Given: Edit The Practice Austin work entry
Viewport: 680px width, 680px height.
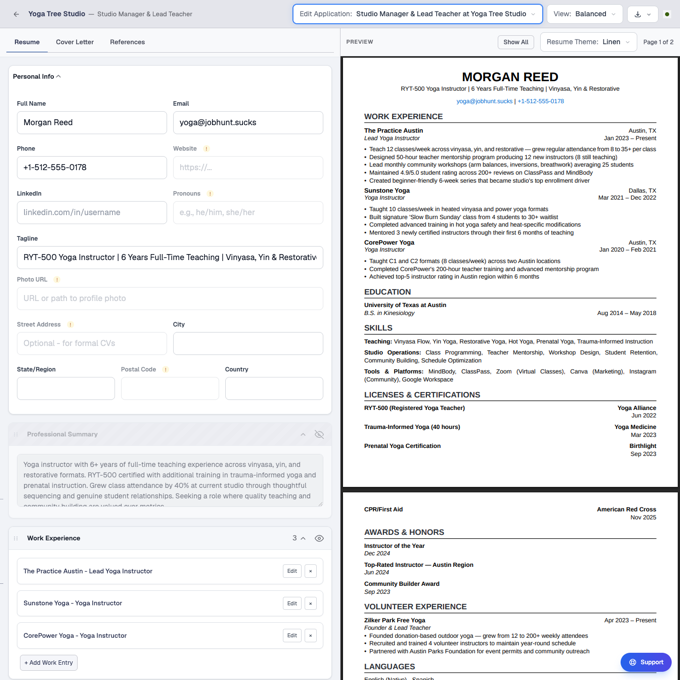Looking at the screenshot, I should (292, 571).
